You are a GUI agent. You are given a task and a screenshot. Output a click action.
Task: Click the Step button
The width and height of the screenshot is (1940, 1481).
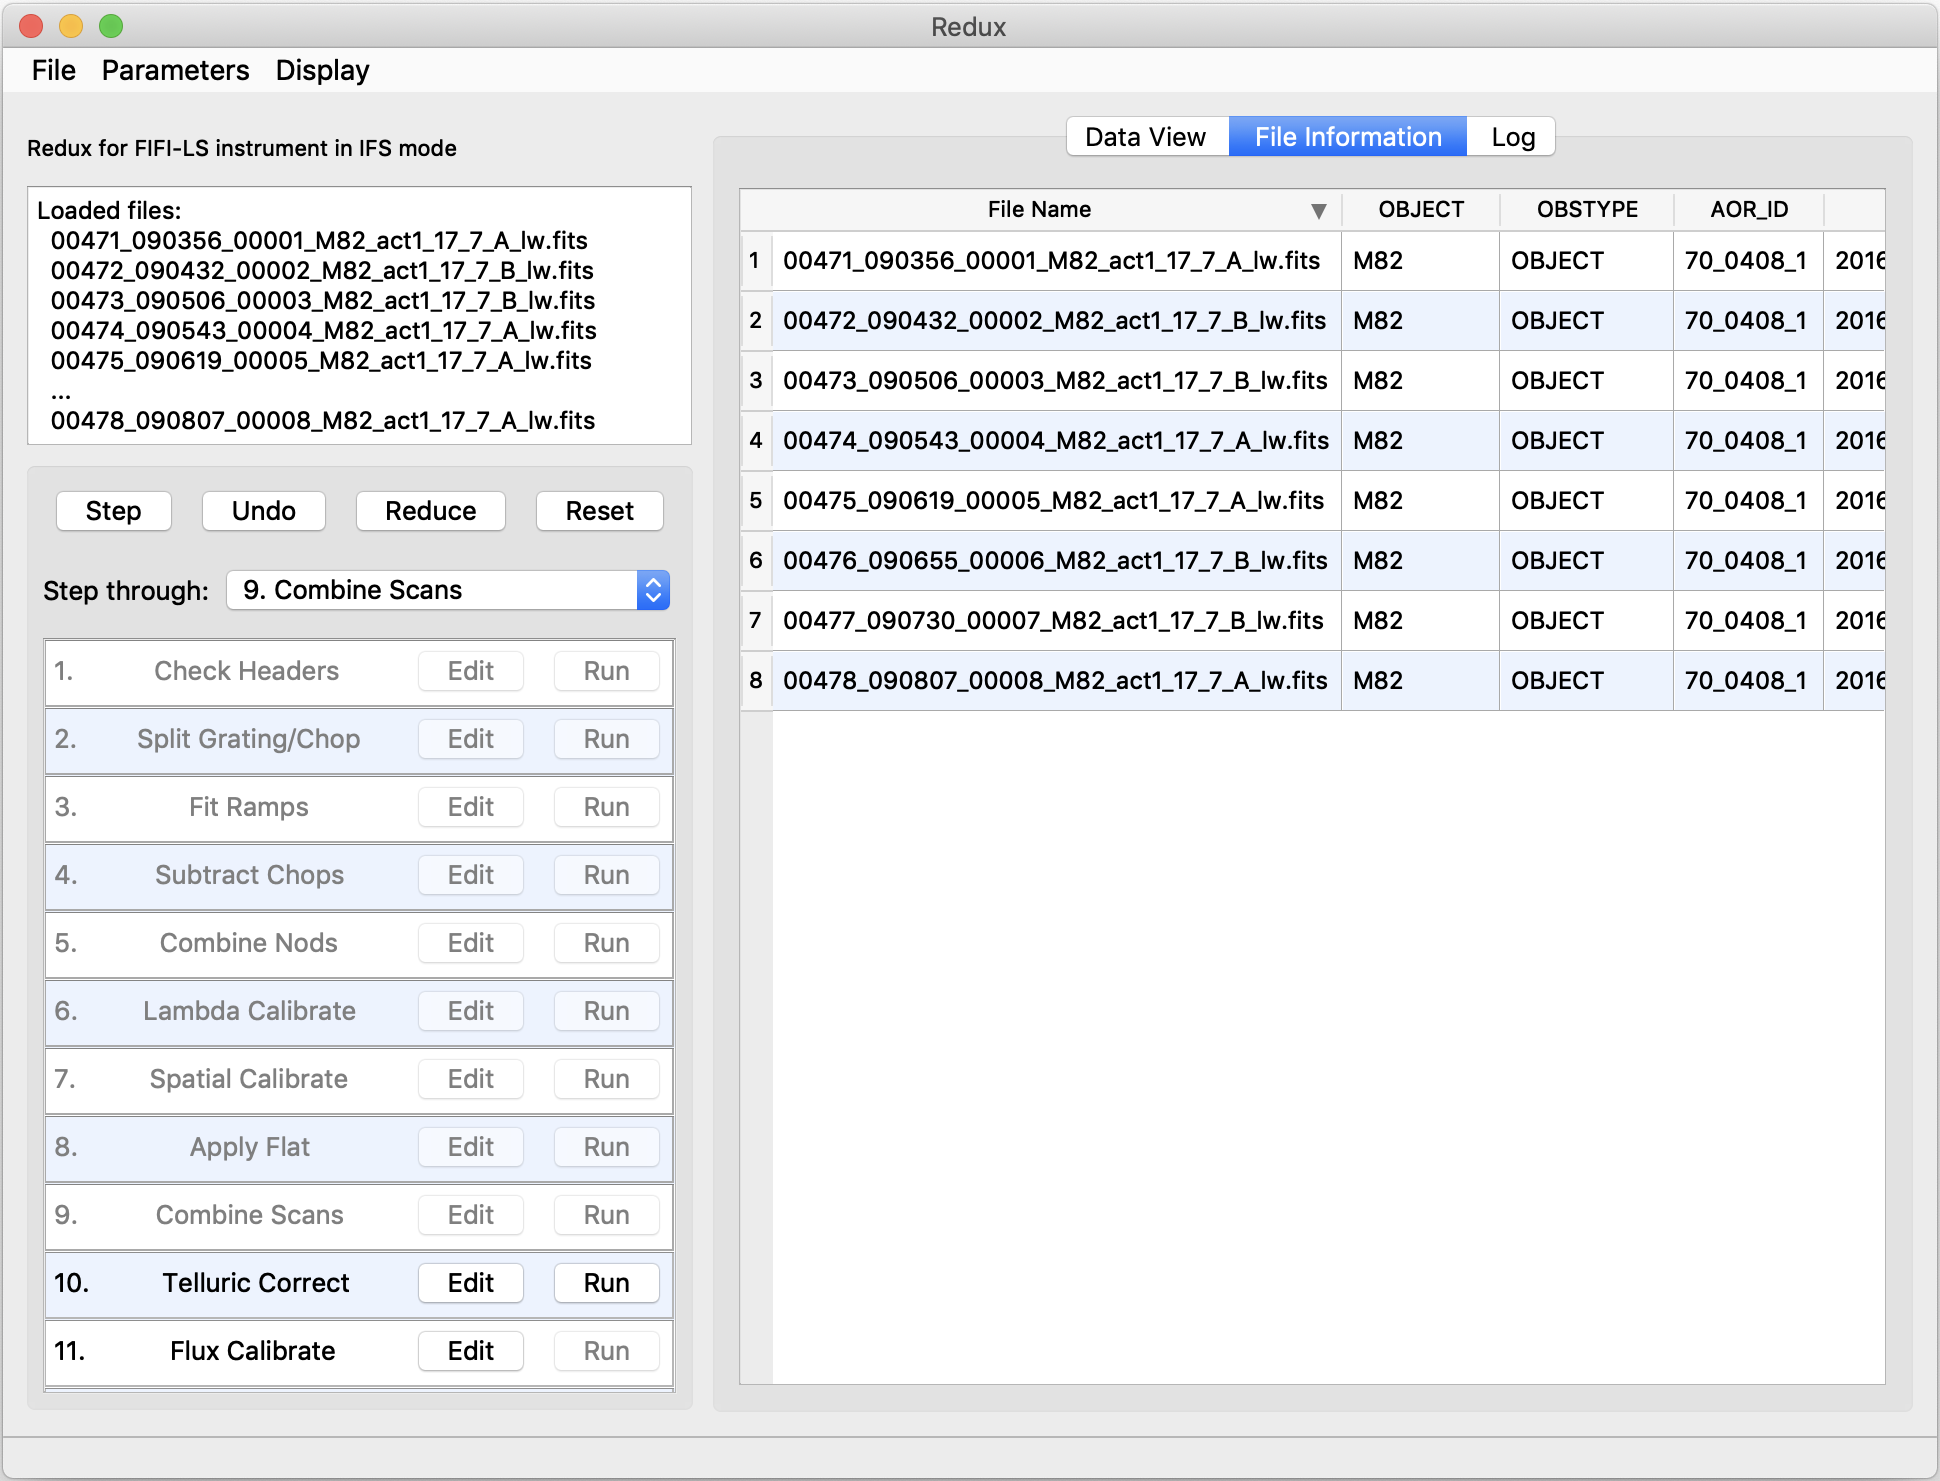pyautogui.click(x=113, y=511)
